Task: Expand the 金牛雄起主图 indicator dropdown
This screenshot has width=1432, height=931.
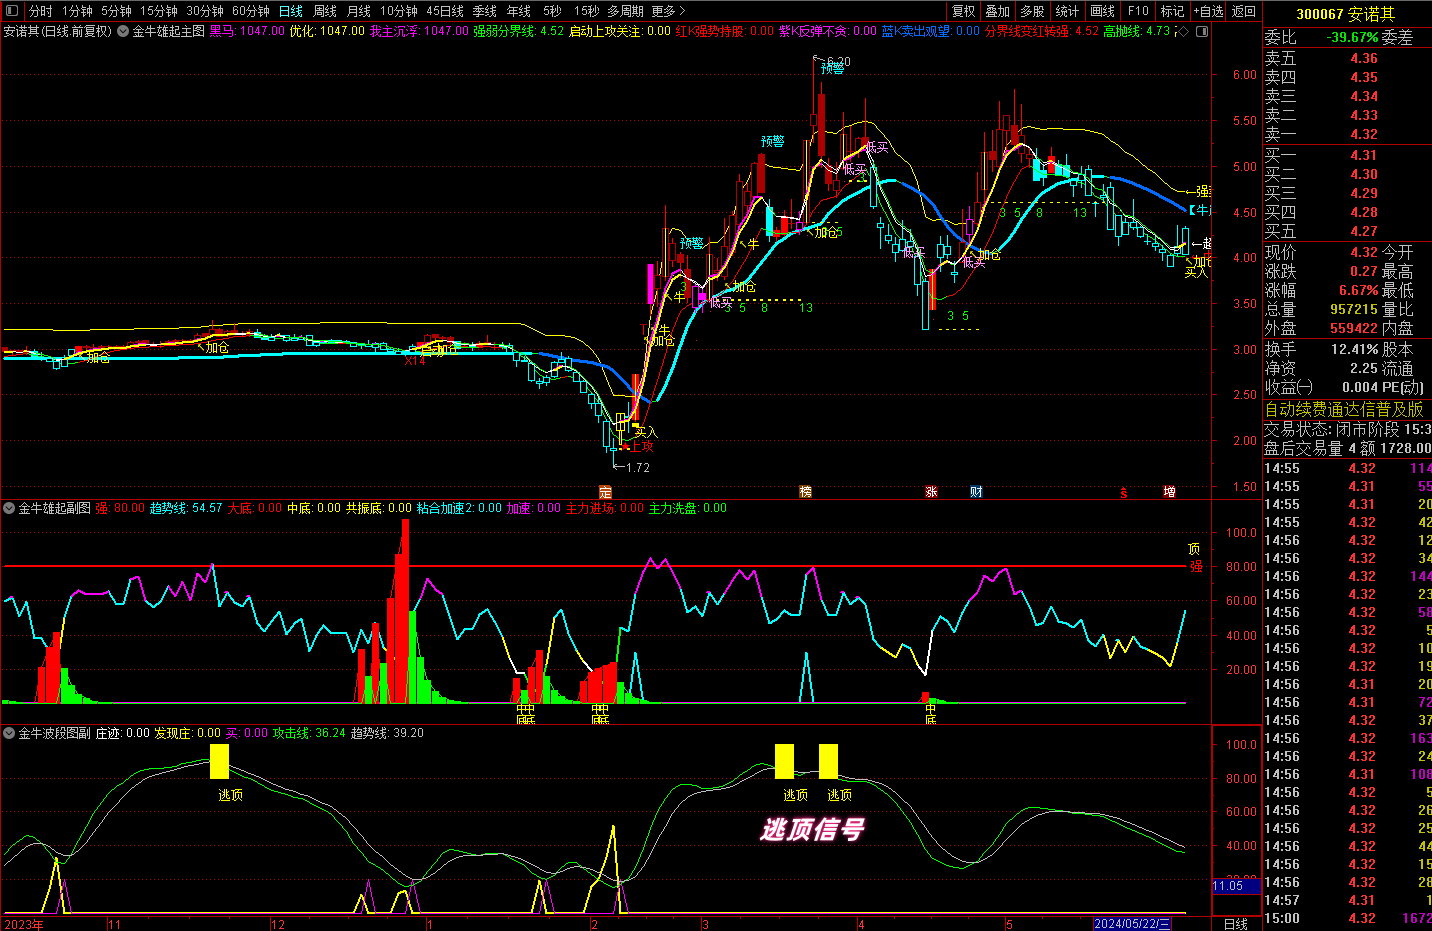Action: click(123, 32)
